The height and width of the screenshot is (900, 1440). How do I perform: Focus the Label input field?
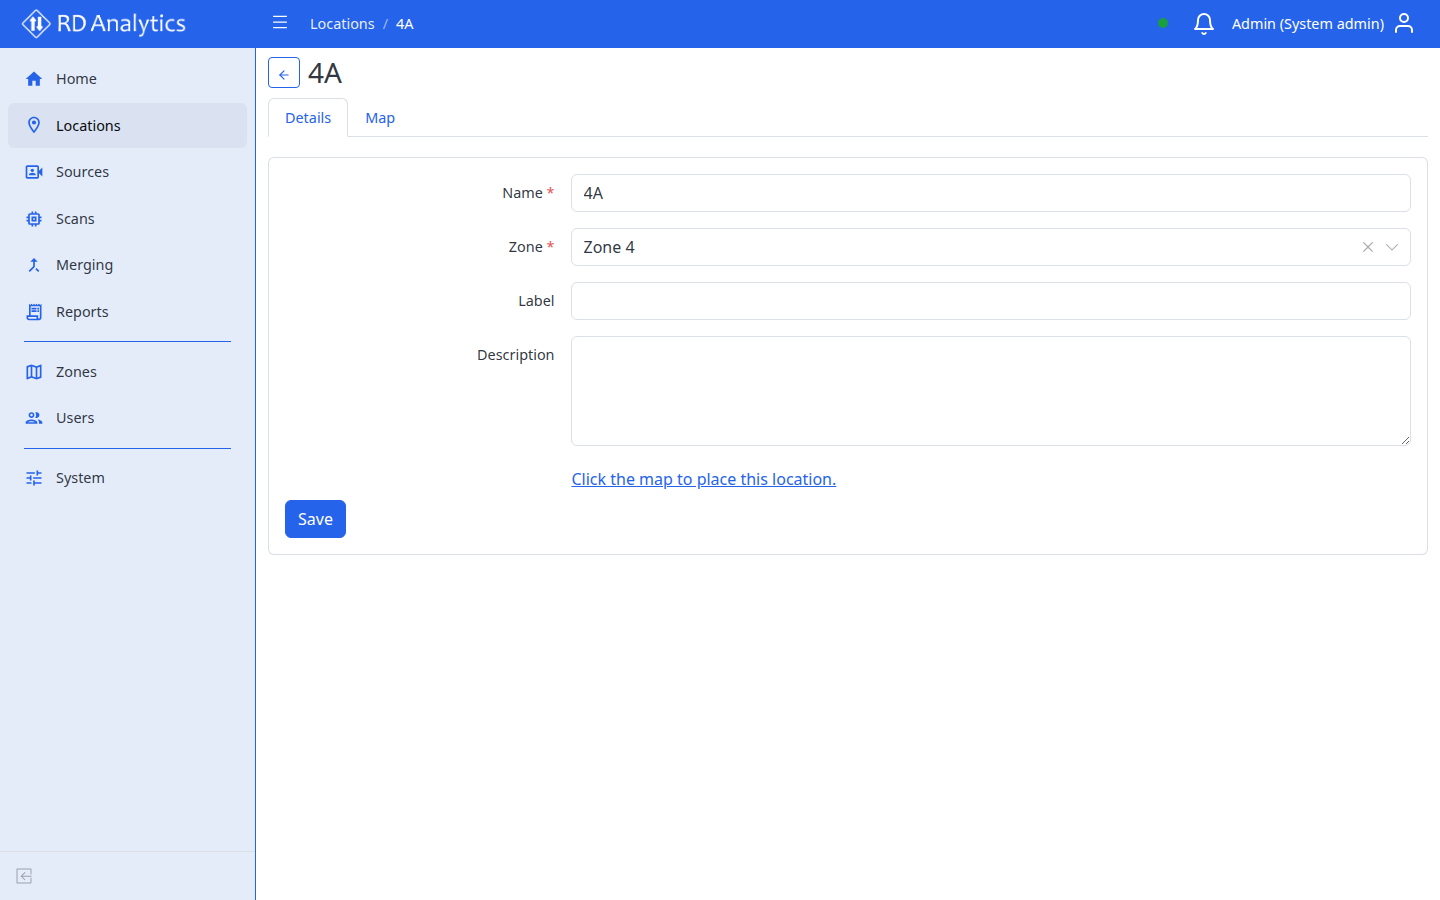pos(990,301)
